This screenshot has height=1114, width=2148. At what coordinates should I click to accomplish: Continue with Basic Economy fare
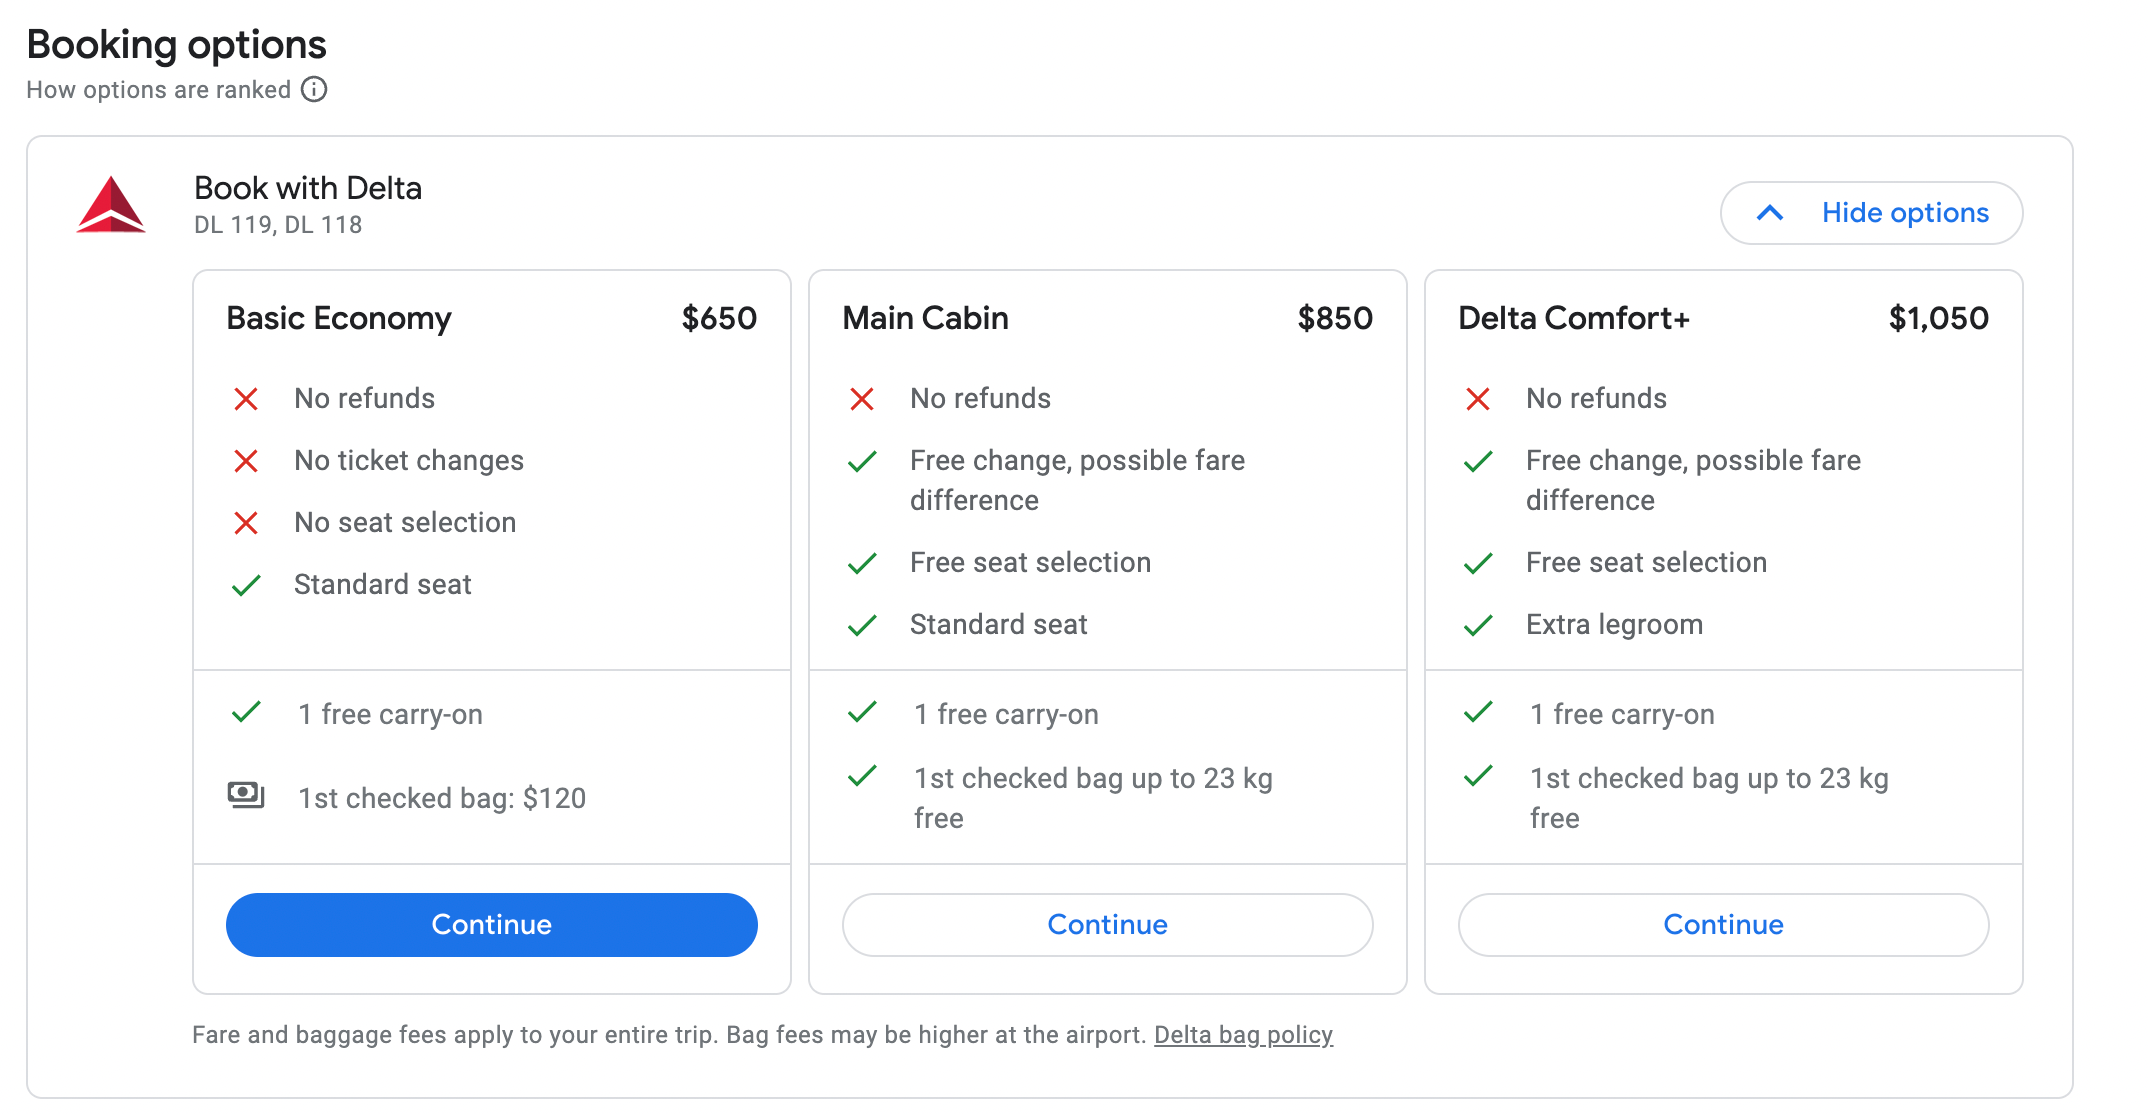[x=491, y=924]
